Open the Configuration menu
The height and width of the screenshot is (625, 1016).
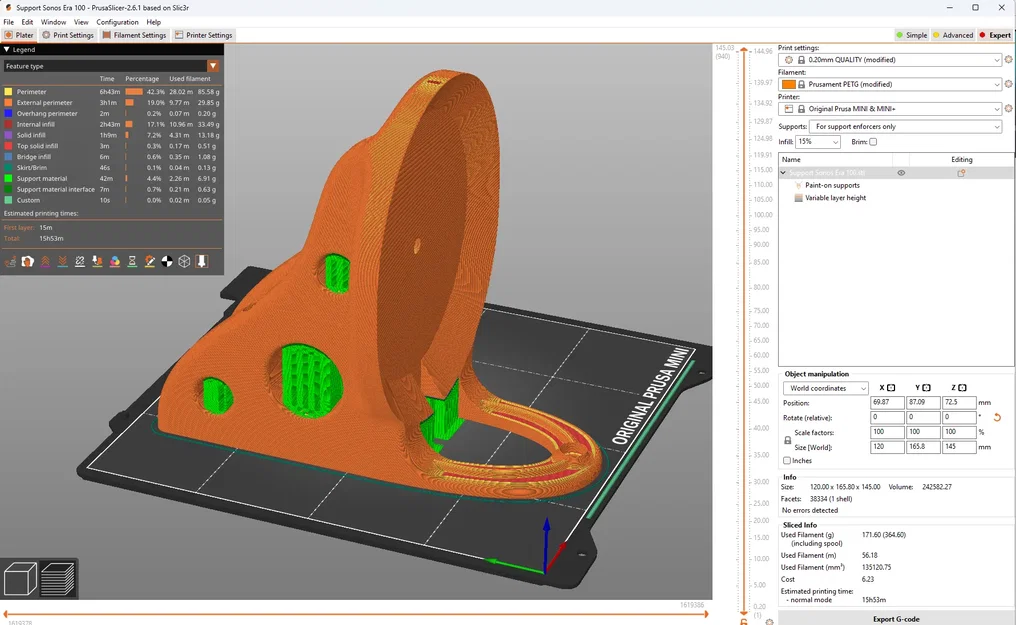point(117,22)
